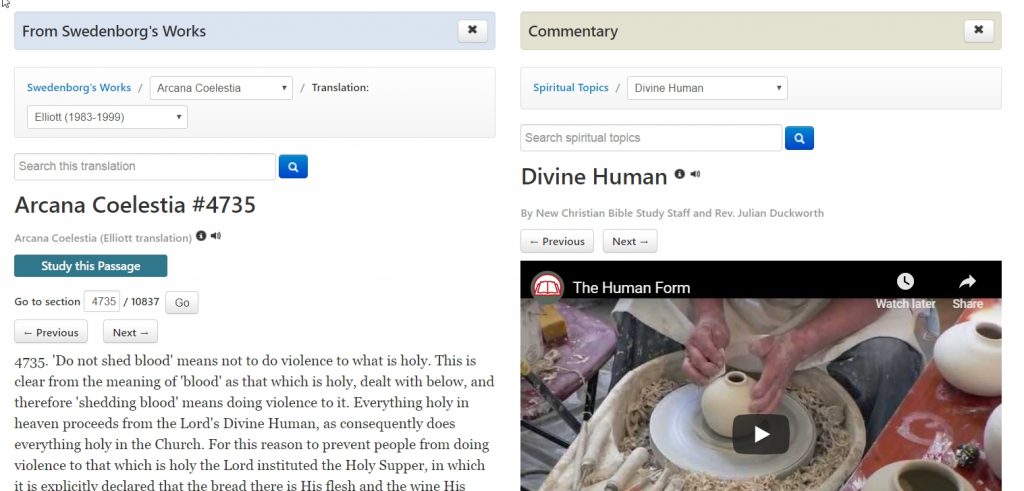Click info icon next to Arcana Coelestia subtitle
Screen dimensions: 1024x491
[201, 237]
